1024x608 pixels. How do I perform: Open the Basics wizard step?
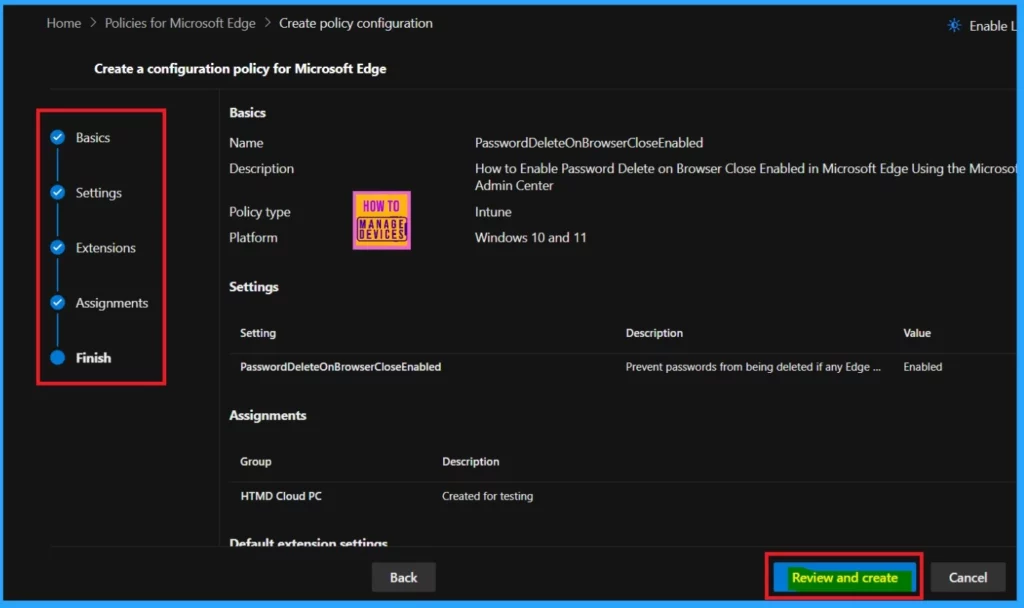[93, 138]
